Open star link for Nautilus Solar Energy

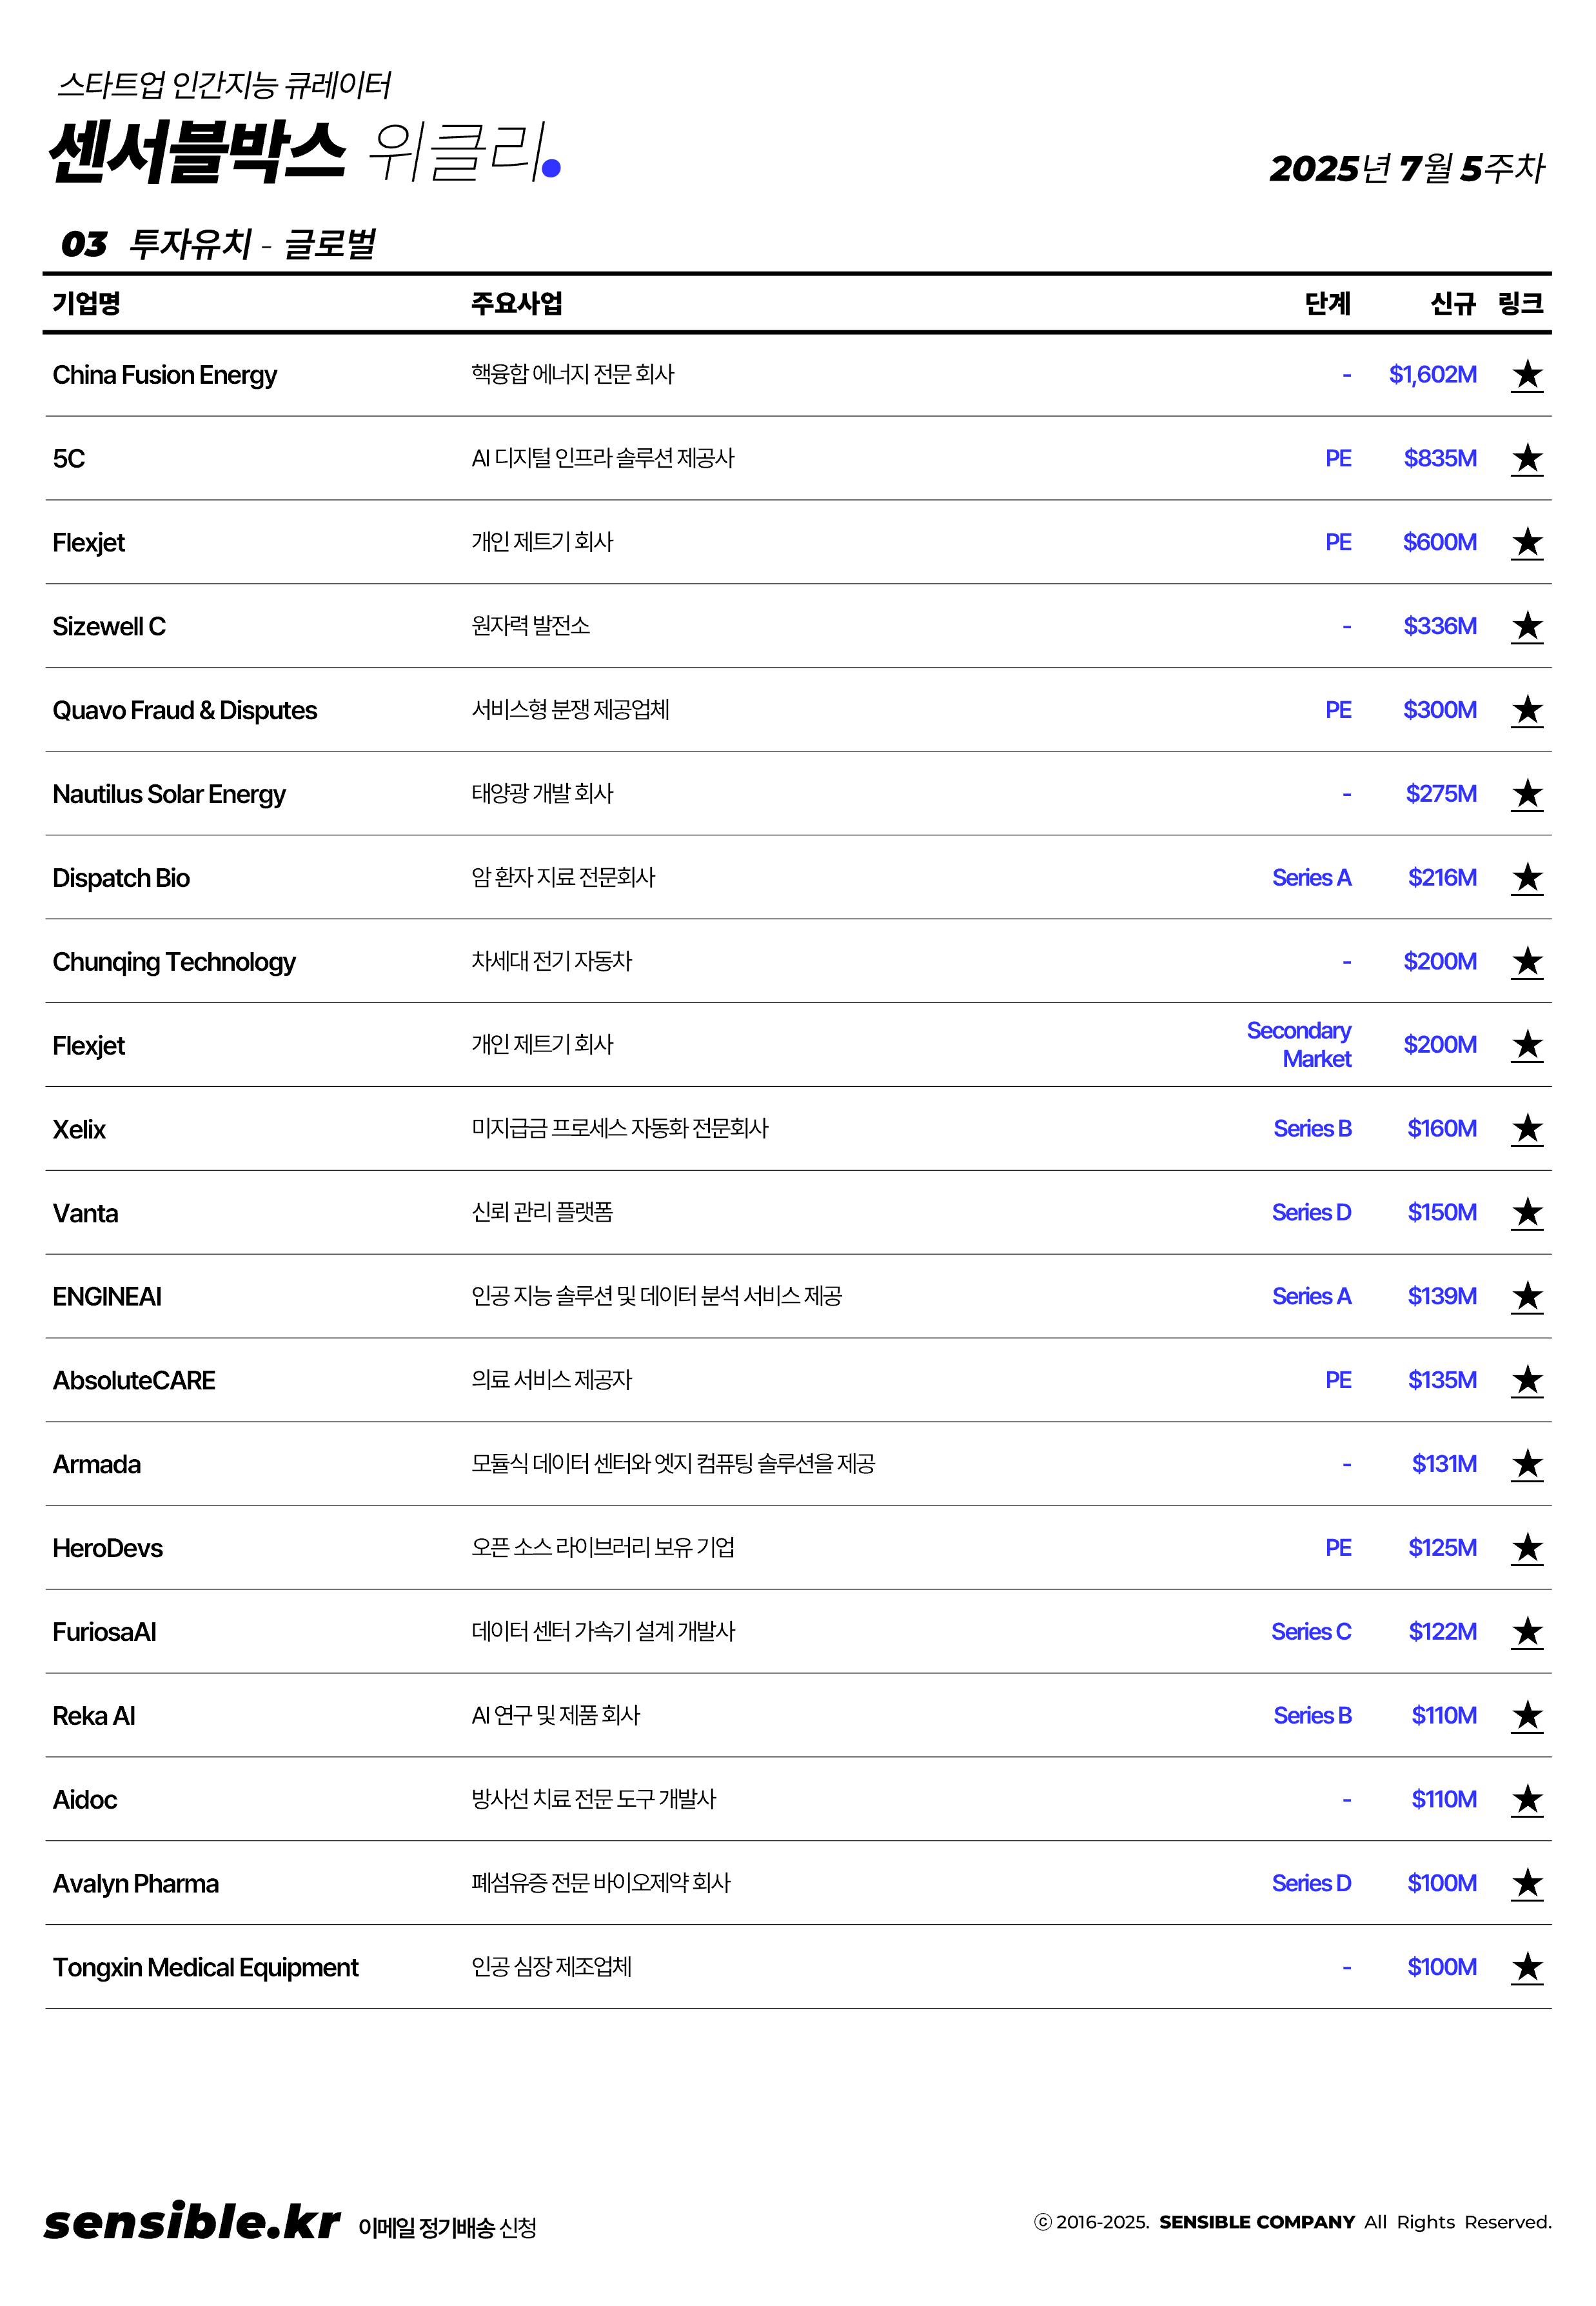(x=1526, y=795)
